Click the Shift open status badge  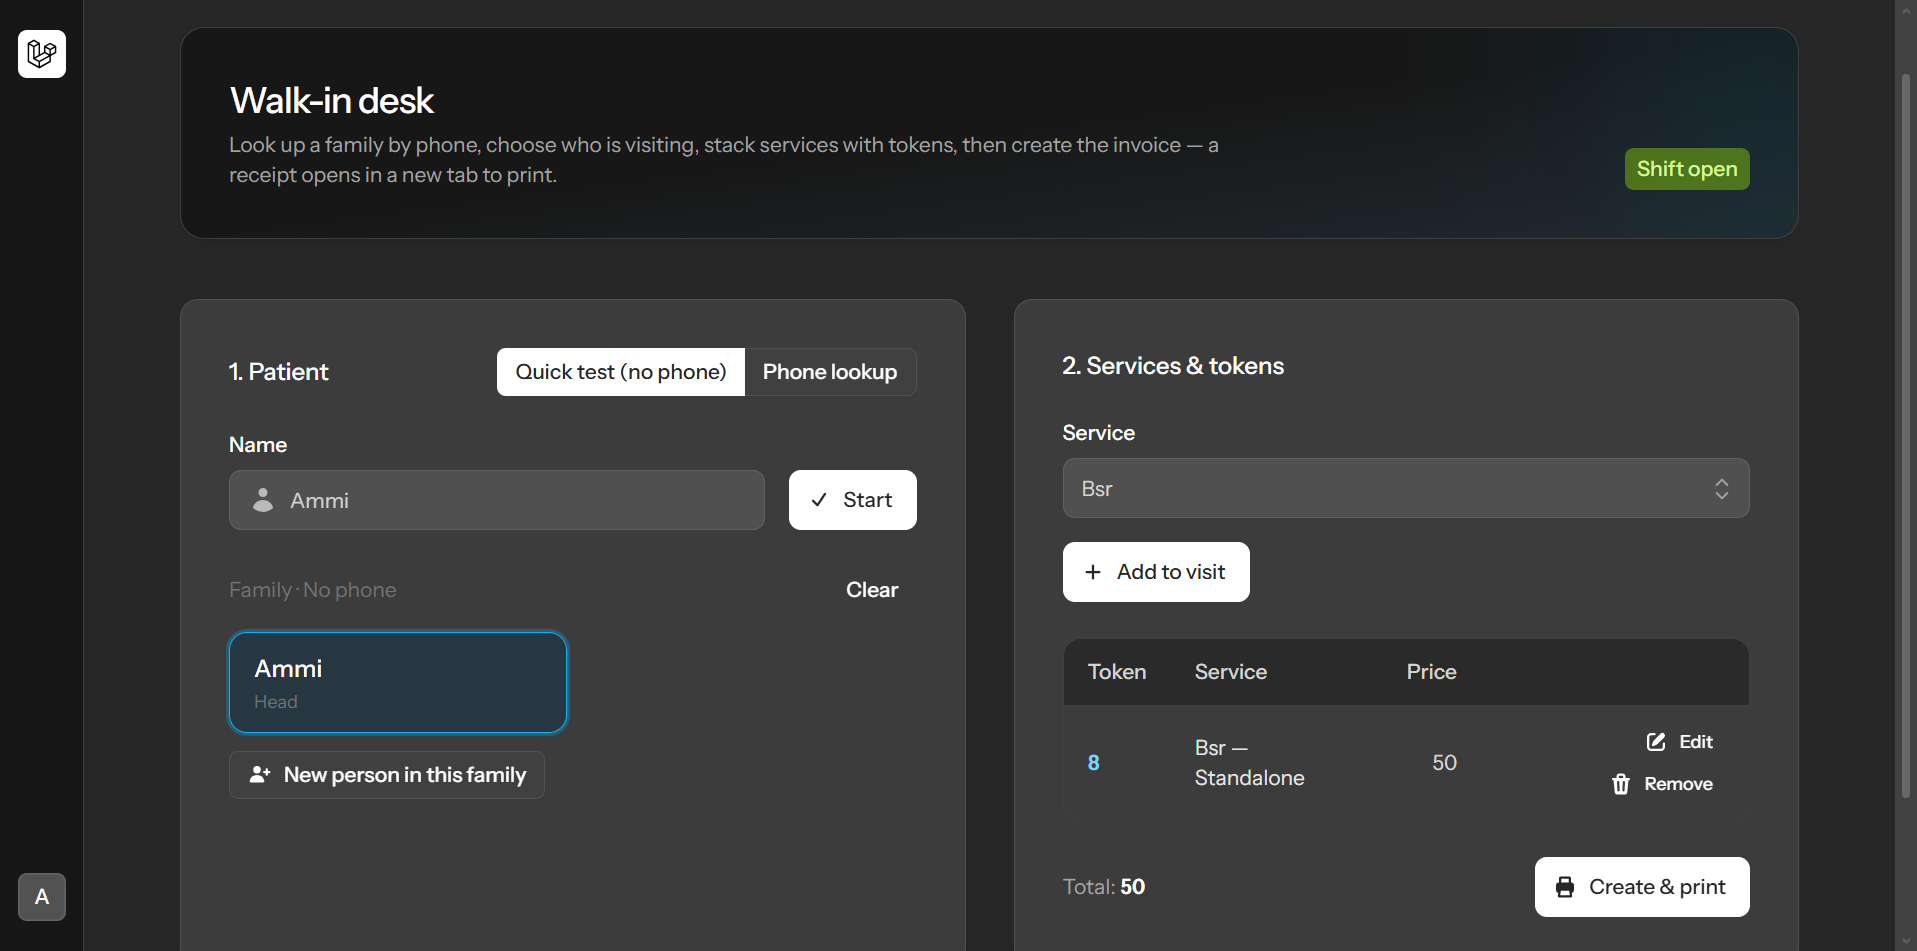point(1687,169)
